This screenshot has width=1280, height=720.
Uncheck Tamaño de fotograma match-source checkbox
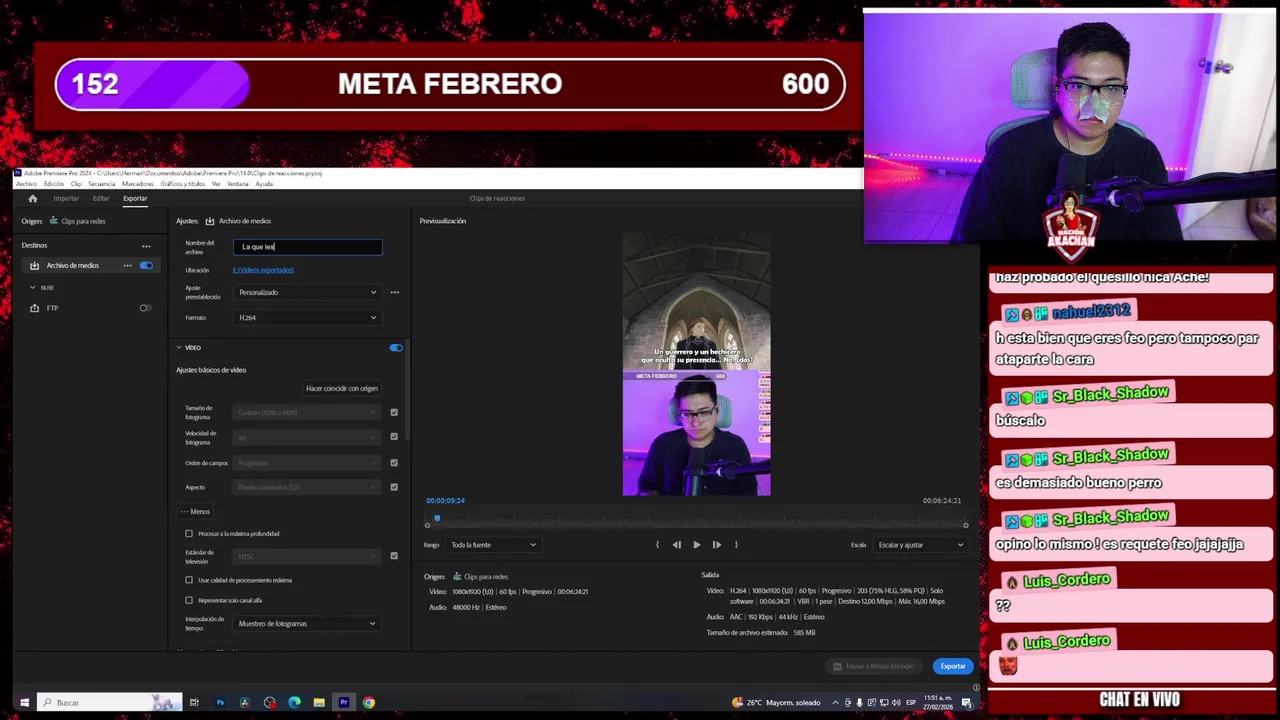[394, 412]
